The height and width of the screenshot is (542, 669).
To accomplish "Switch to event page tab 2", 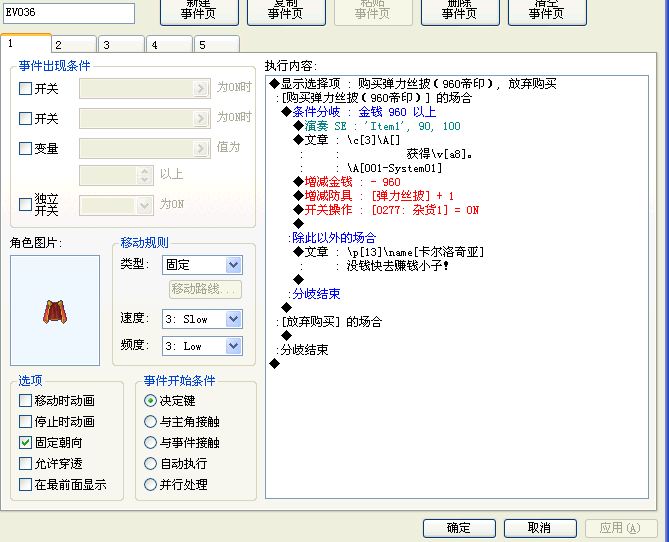I will point(74,45).
